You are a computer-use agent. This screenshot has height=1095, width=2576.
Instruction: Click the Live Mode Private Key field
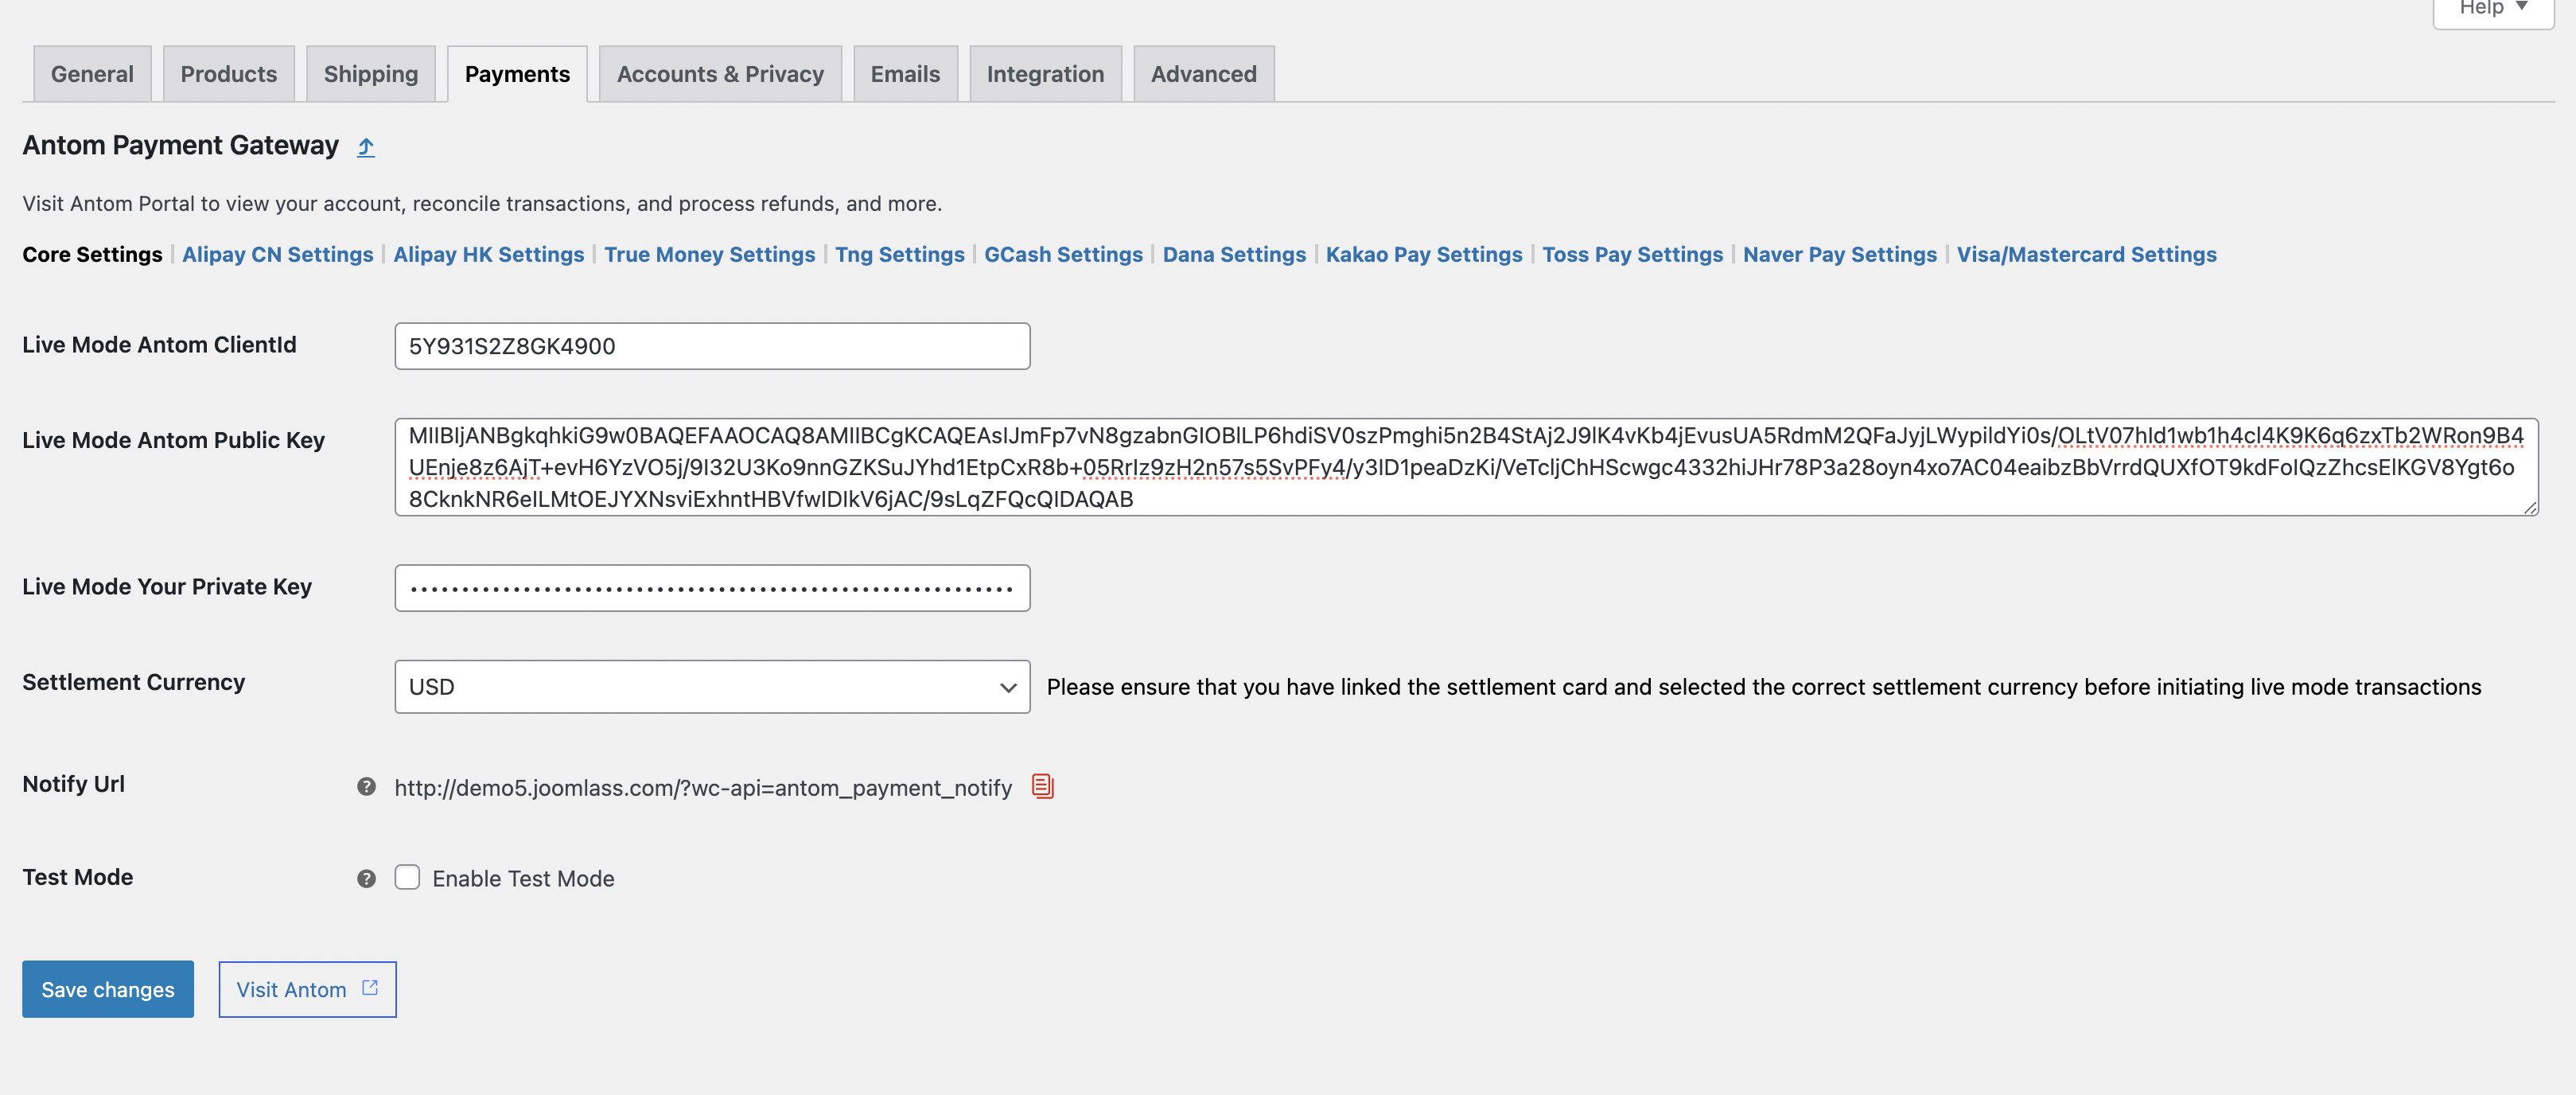click(712, 588)
